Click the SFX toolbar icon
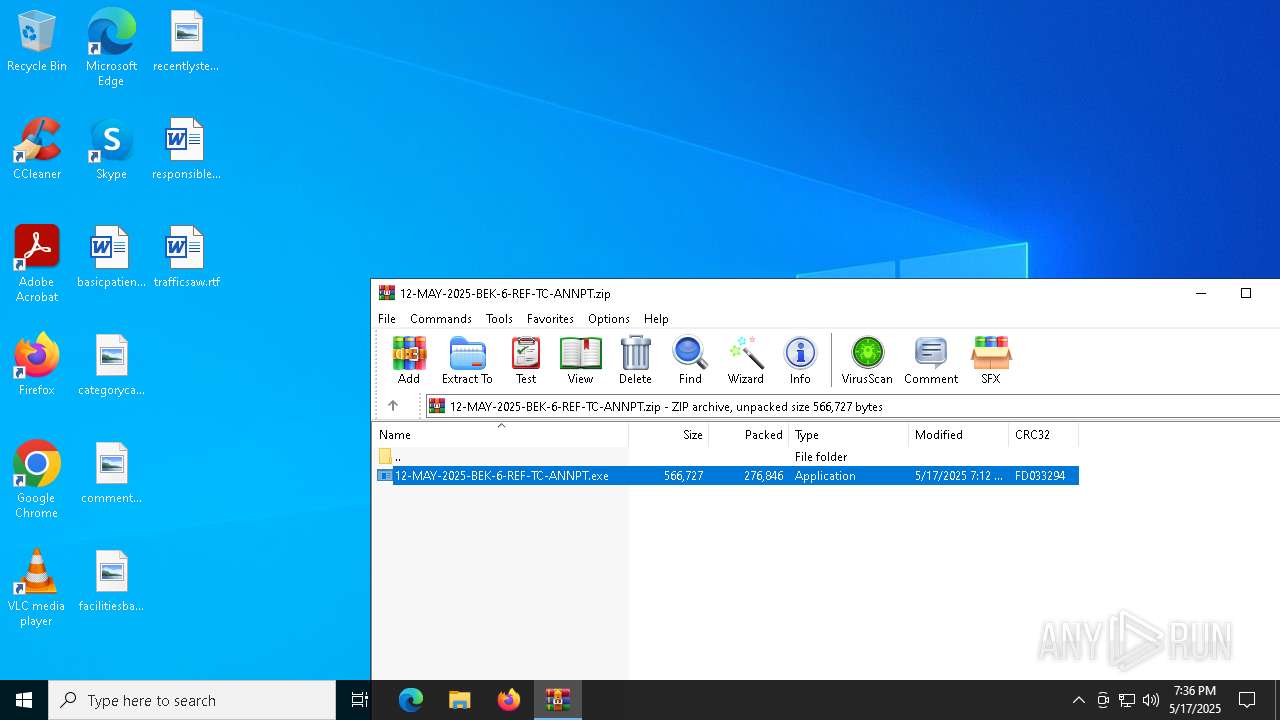1280x720 pixels. click(x=991, y=360)
